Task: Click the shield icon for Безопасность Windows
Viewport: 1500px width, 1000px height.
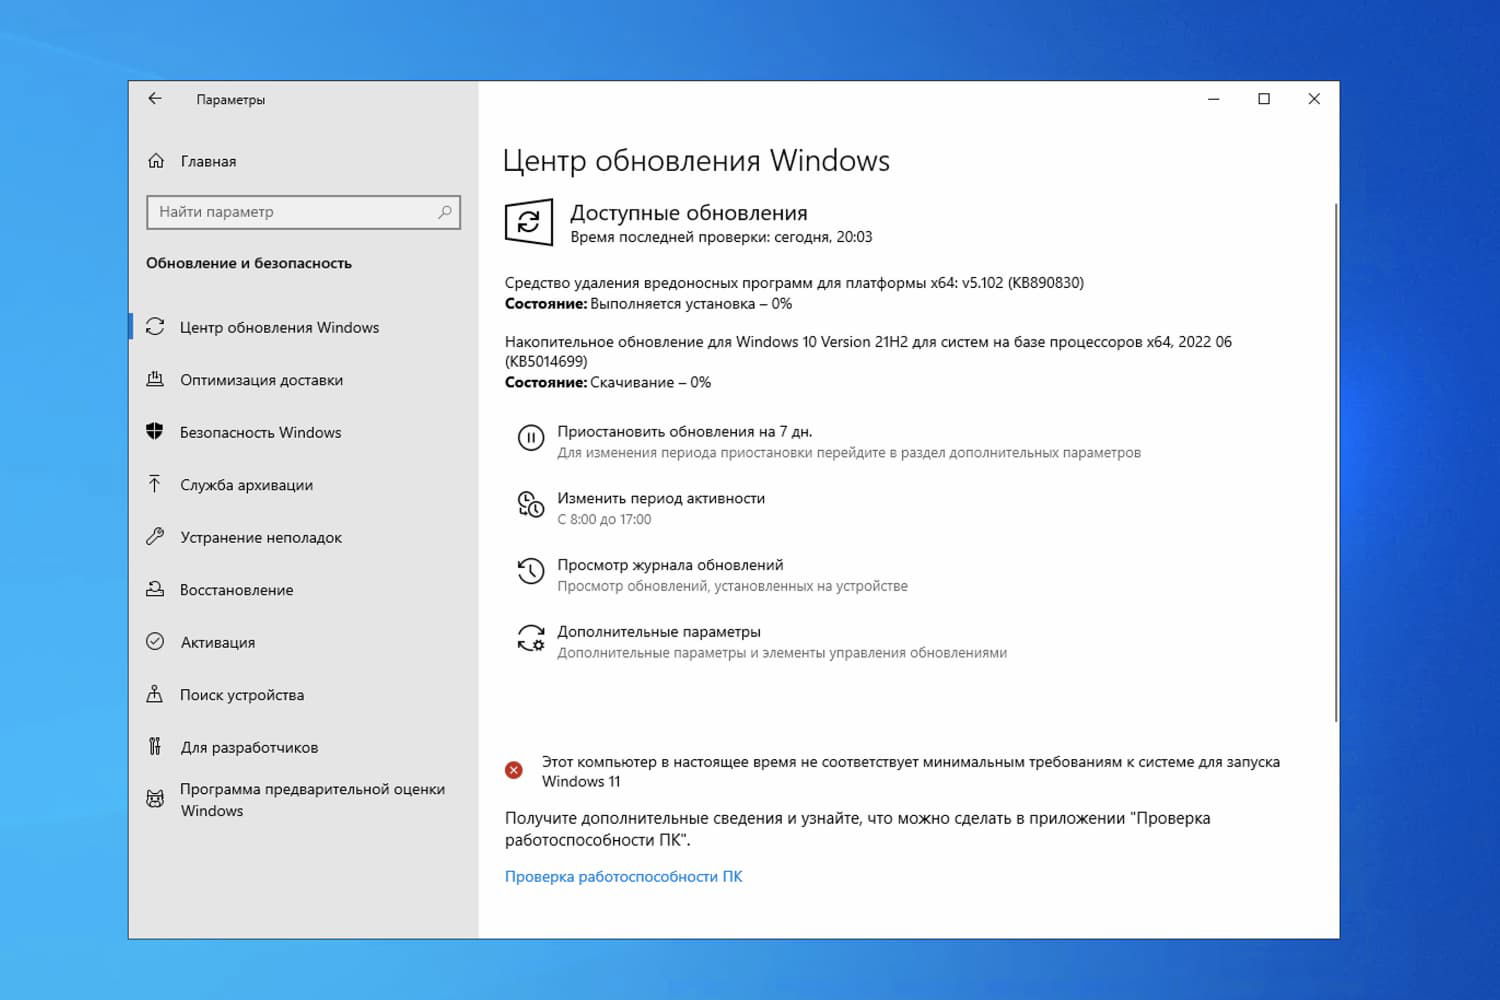Action: point(156,432)
